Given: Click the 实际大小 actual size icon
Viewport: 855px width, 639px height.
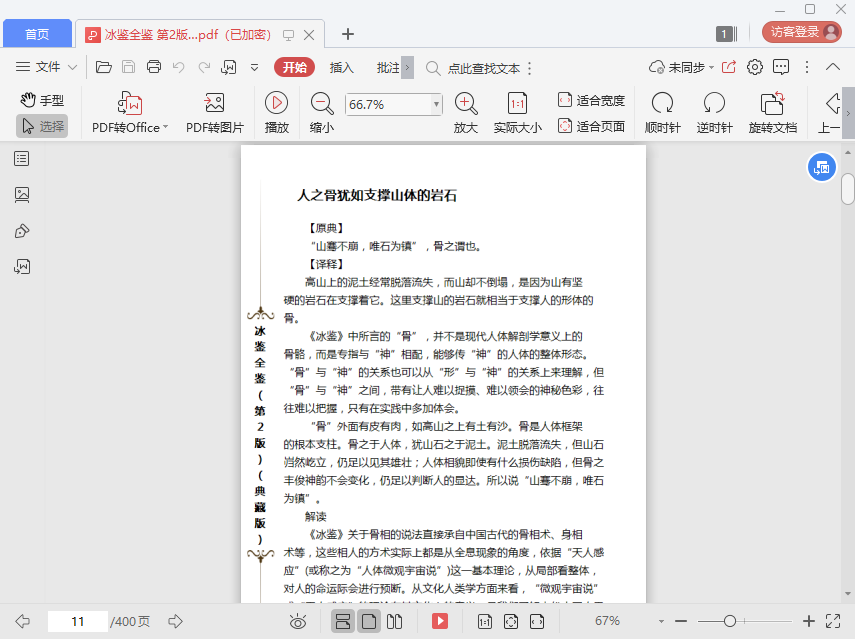Looking at the screenshot, I should [x=517, y=103].
